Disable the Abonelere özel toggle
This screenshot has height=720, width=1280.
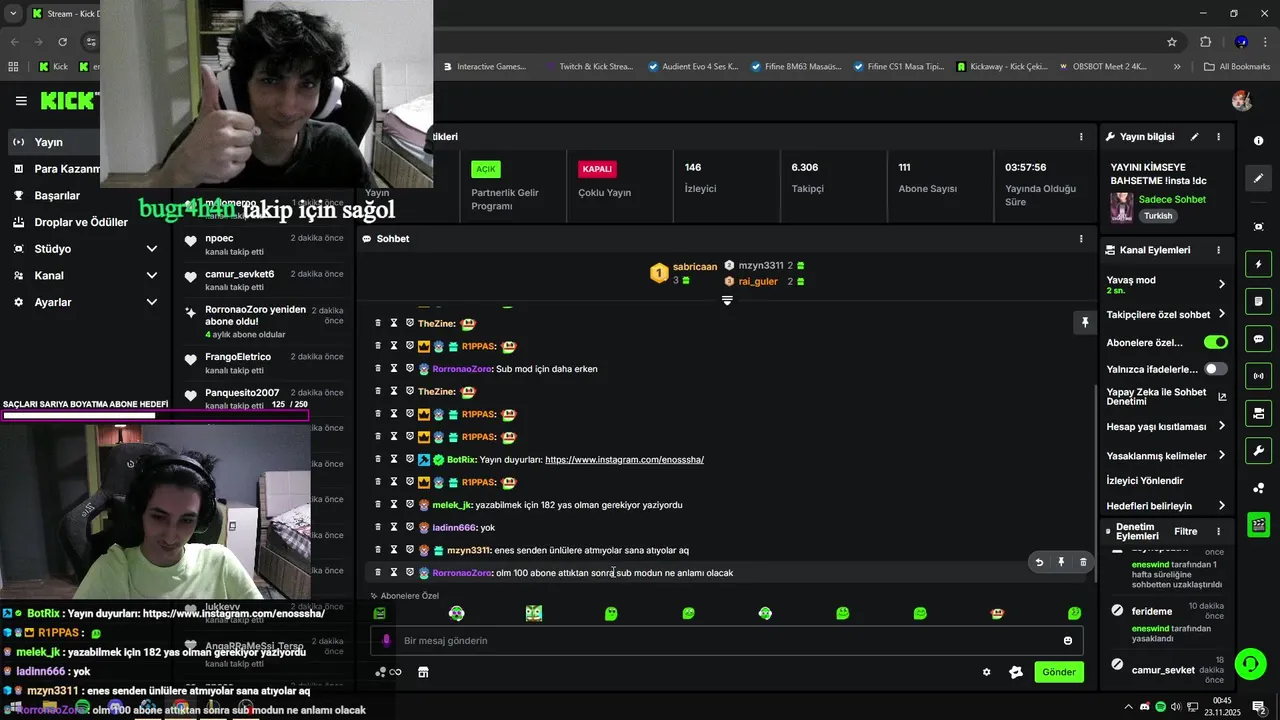[1216, 342]
